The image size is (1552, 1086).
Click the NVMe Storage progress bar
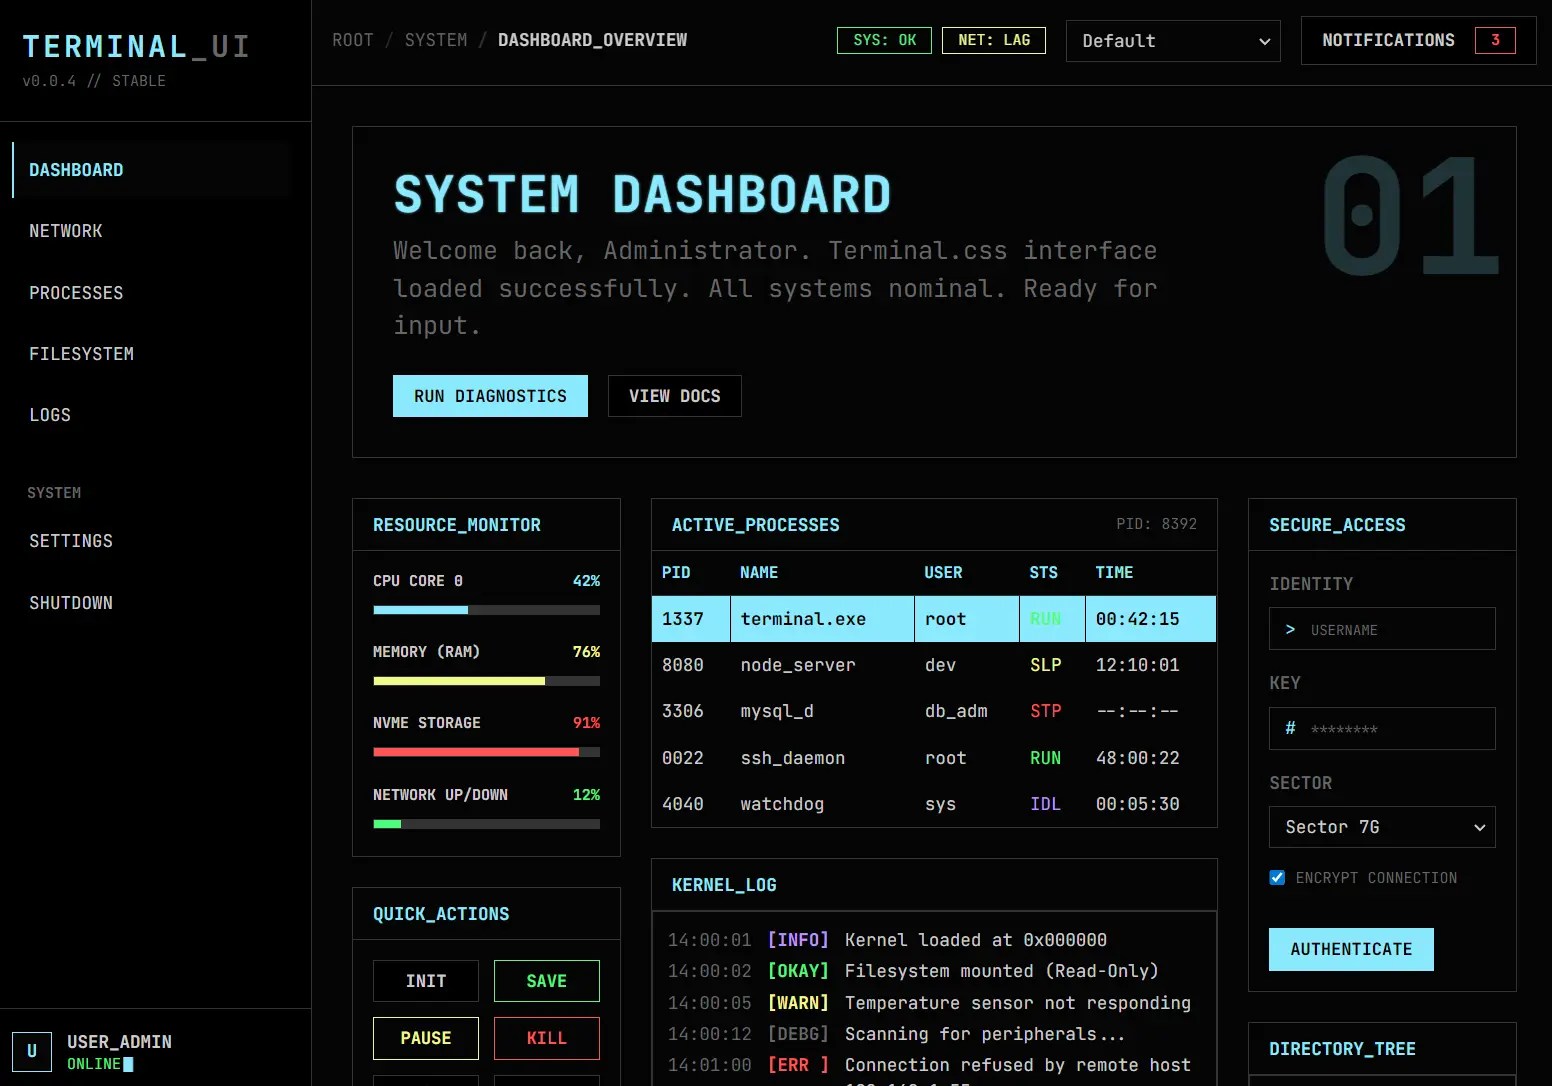click(x=486, y=752)
